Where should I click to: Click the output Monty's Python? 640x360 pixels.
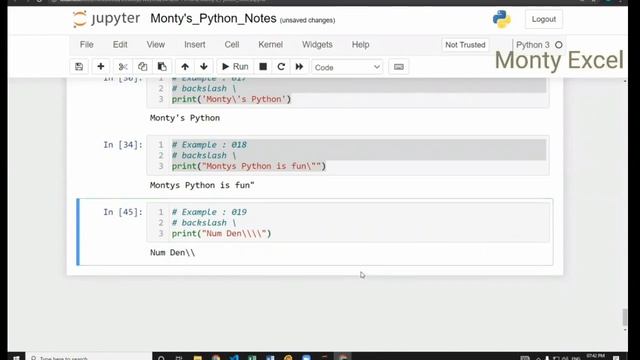point(185,118)
